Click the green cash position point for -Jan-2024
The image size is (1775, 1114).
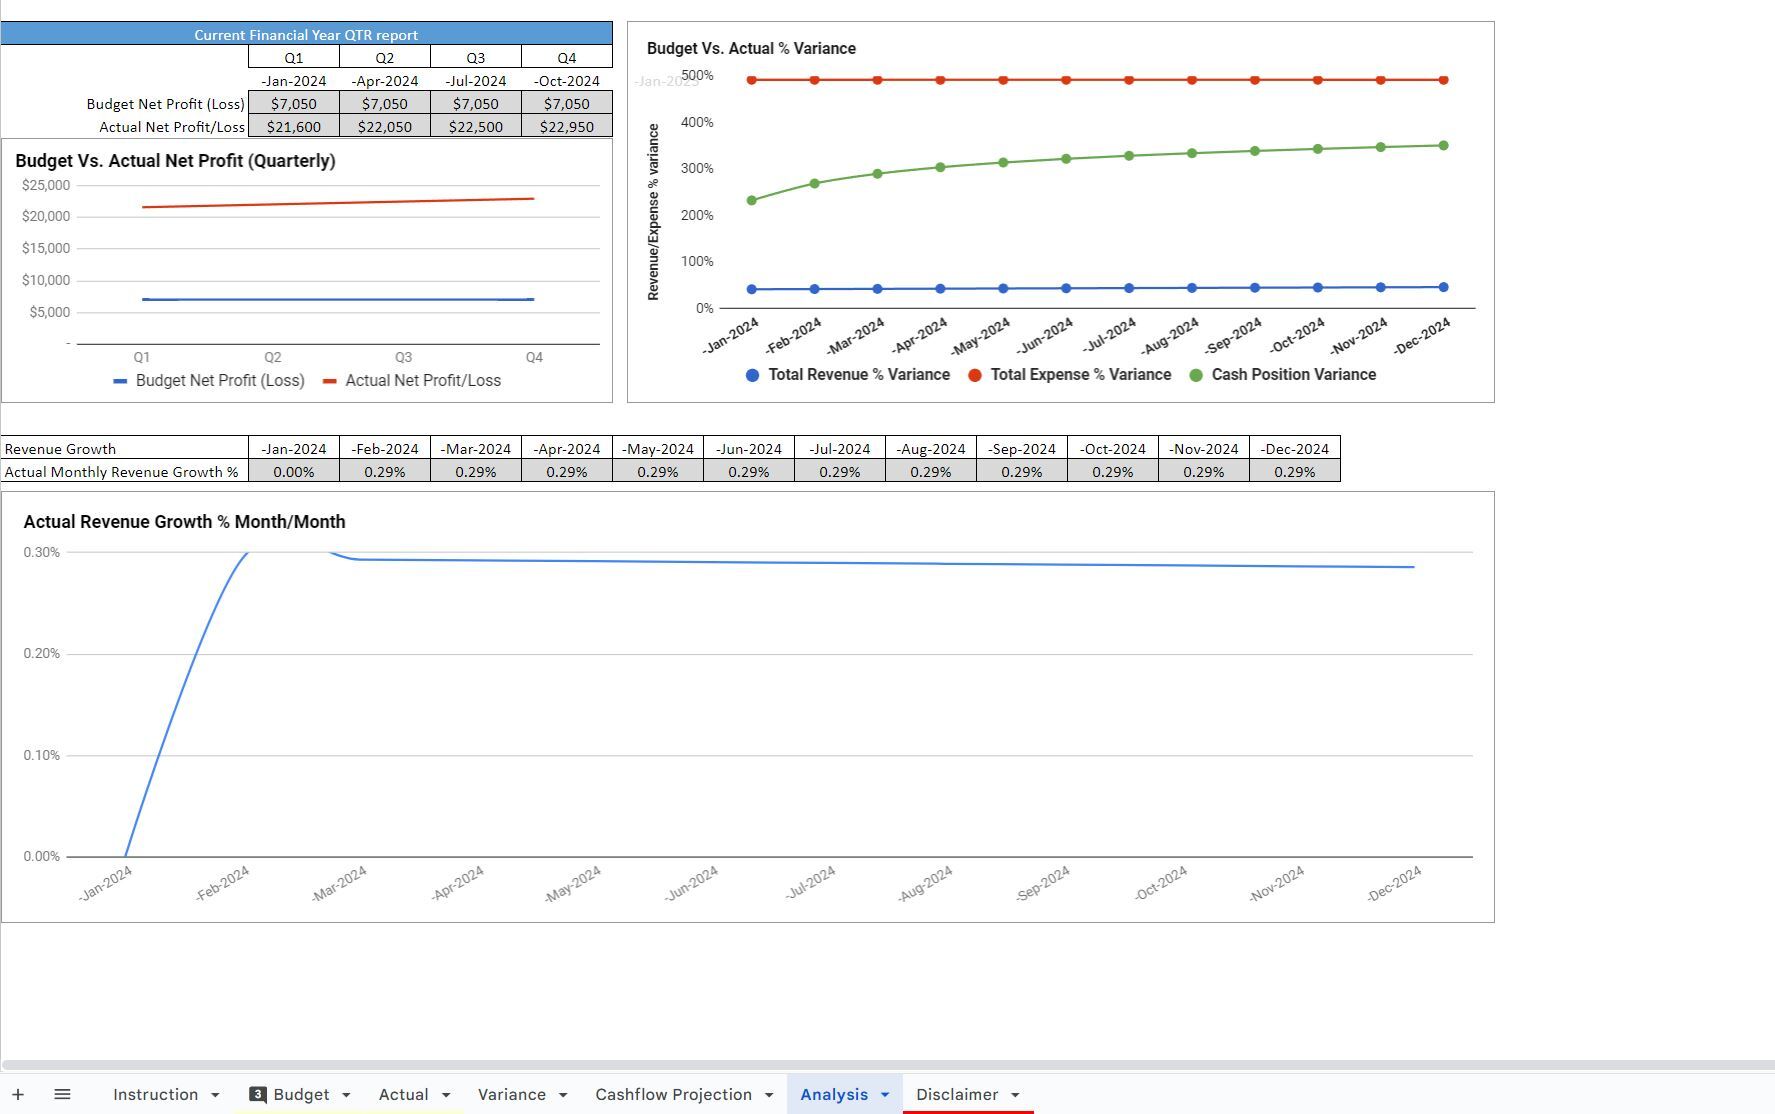pyautogui.click(x=752, y=200)
